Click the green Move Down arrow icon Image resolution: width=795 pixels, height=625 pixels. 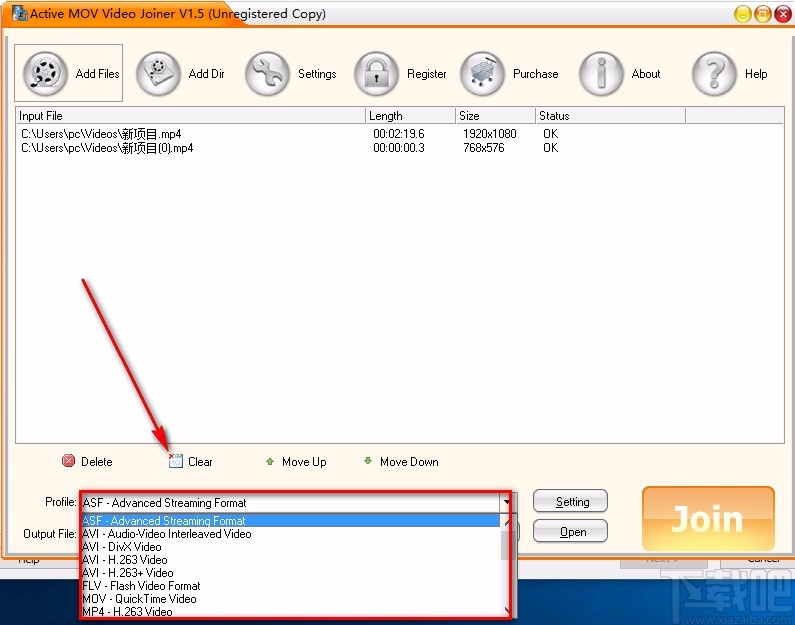tap(368, 460)
